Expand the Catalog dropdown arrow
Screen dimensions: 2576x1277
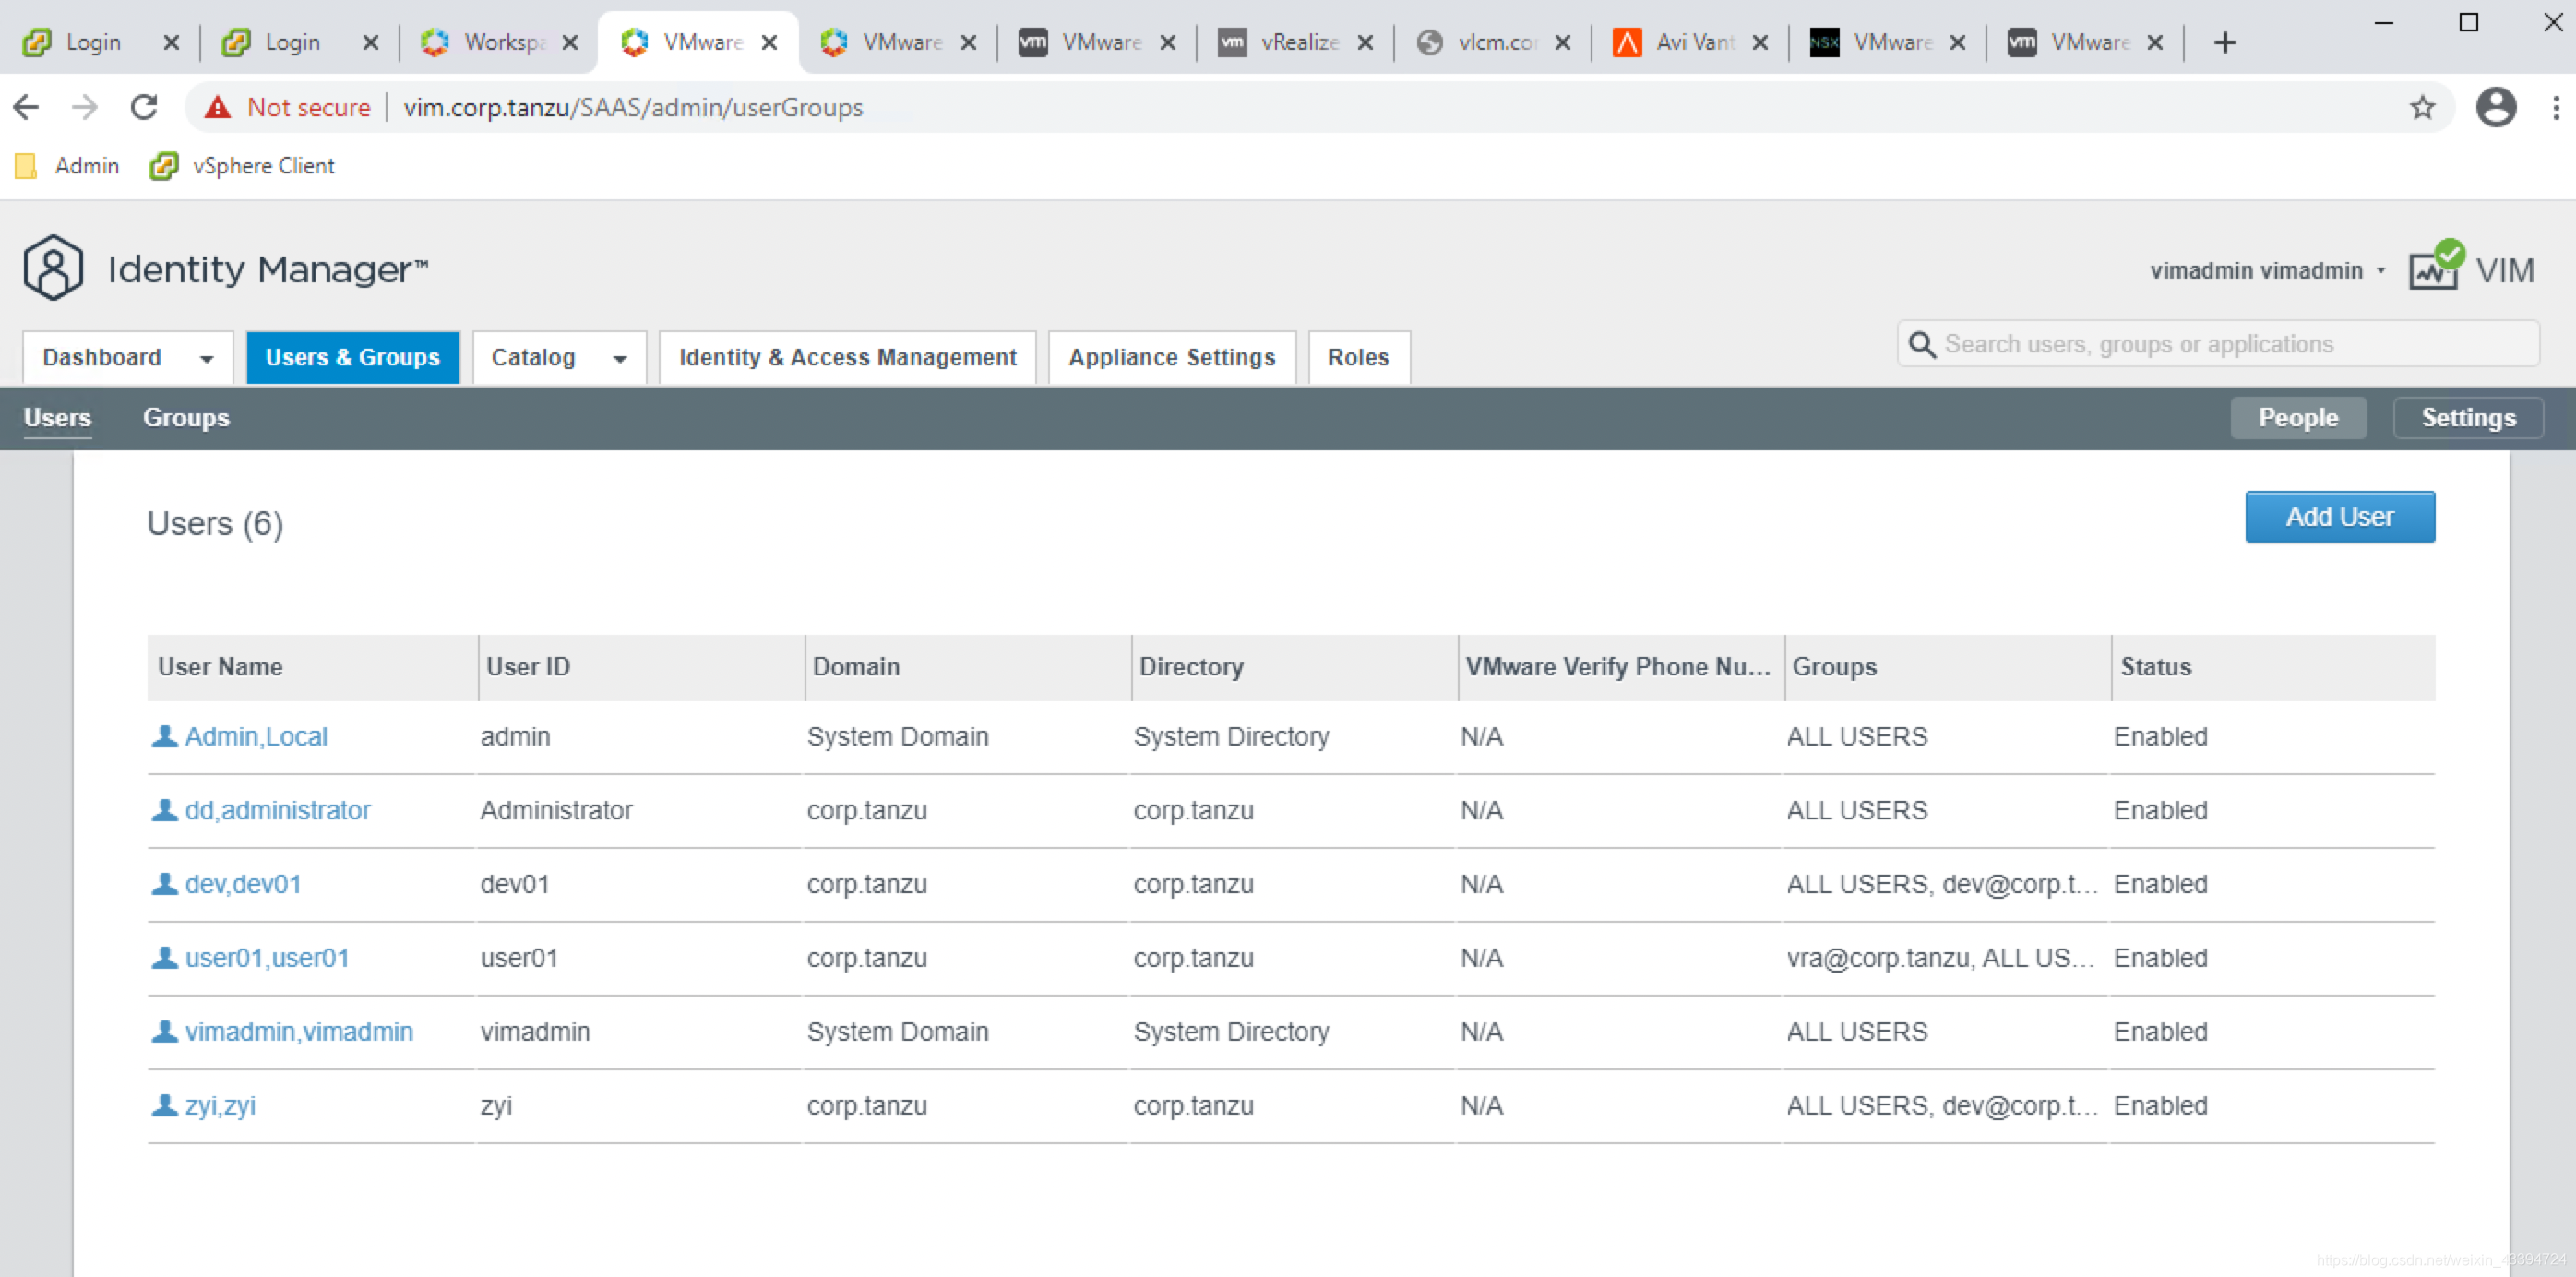620,358
